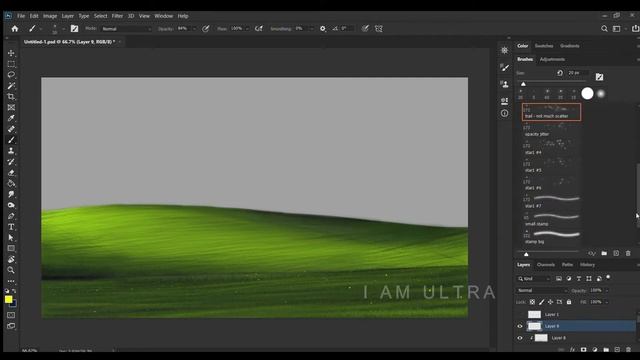Create new group folder icon in Layers panel
Viewport: 640px width, 360px height.
[x=606, y=349]
